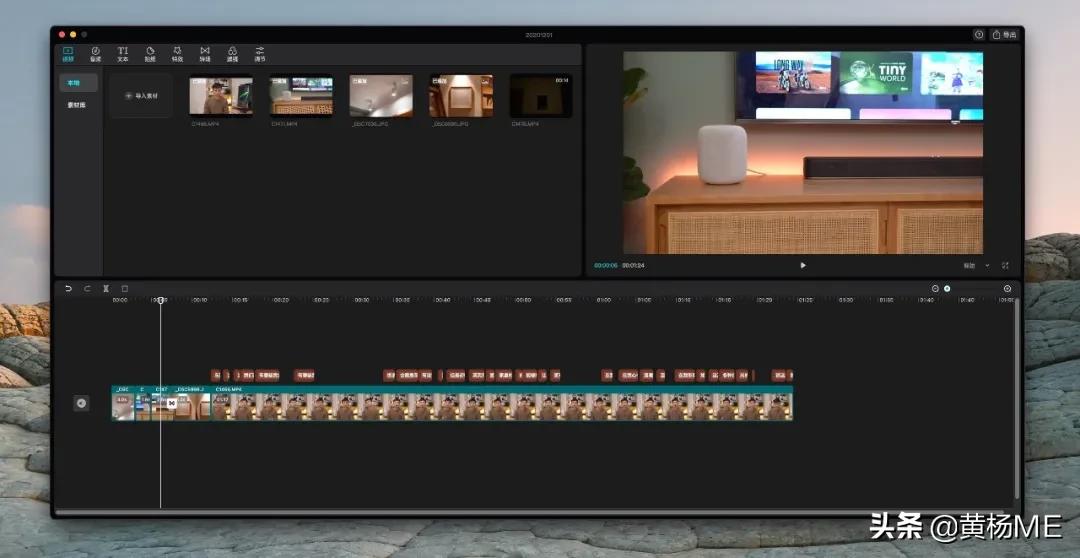Select the dark clip thumbnail marked 00:14
This screenshot has width=1080, height=558.
coord(541,96)
